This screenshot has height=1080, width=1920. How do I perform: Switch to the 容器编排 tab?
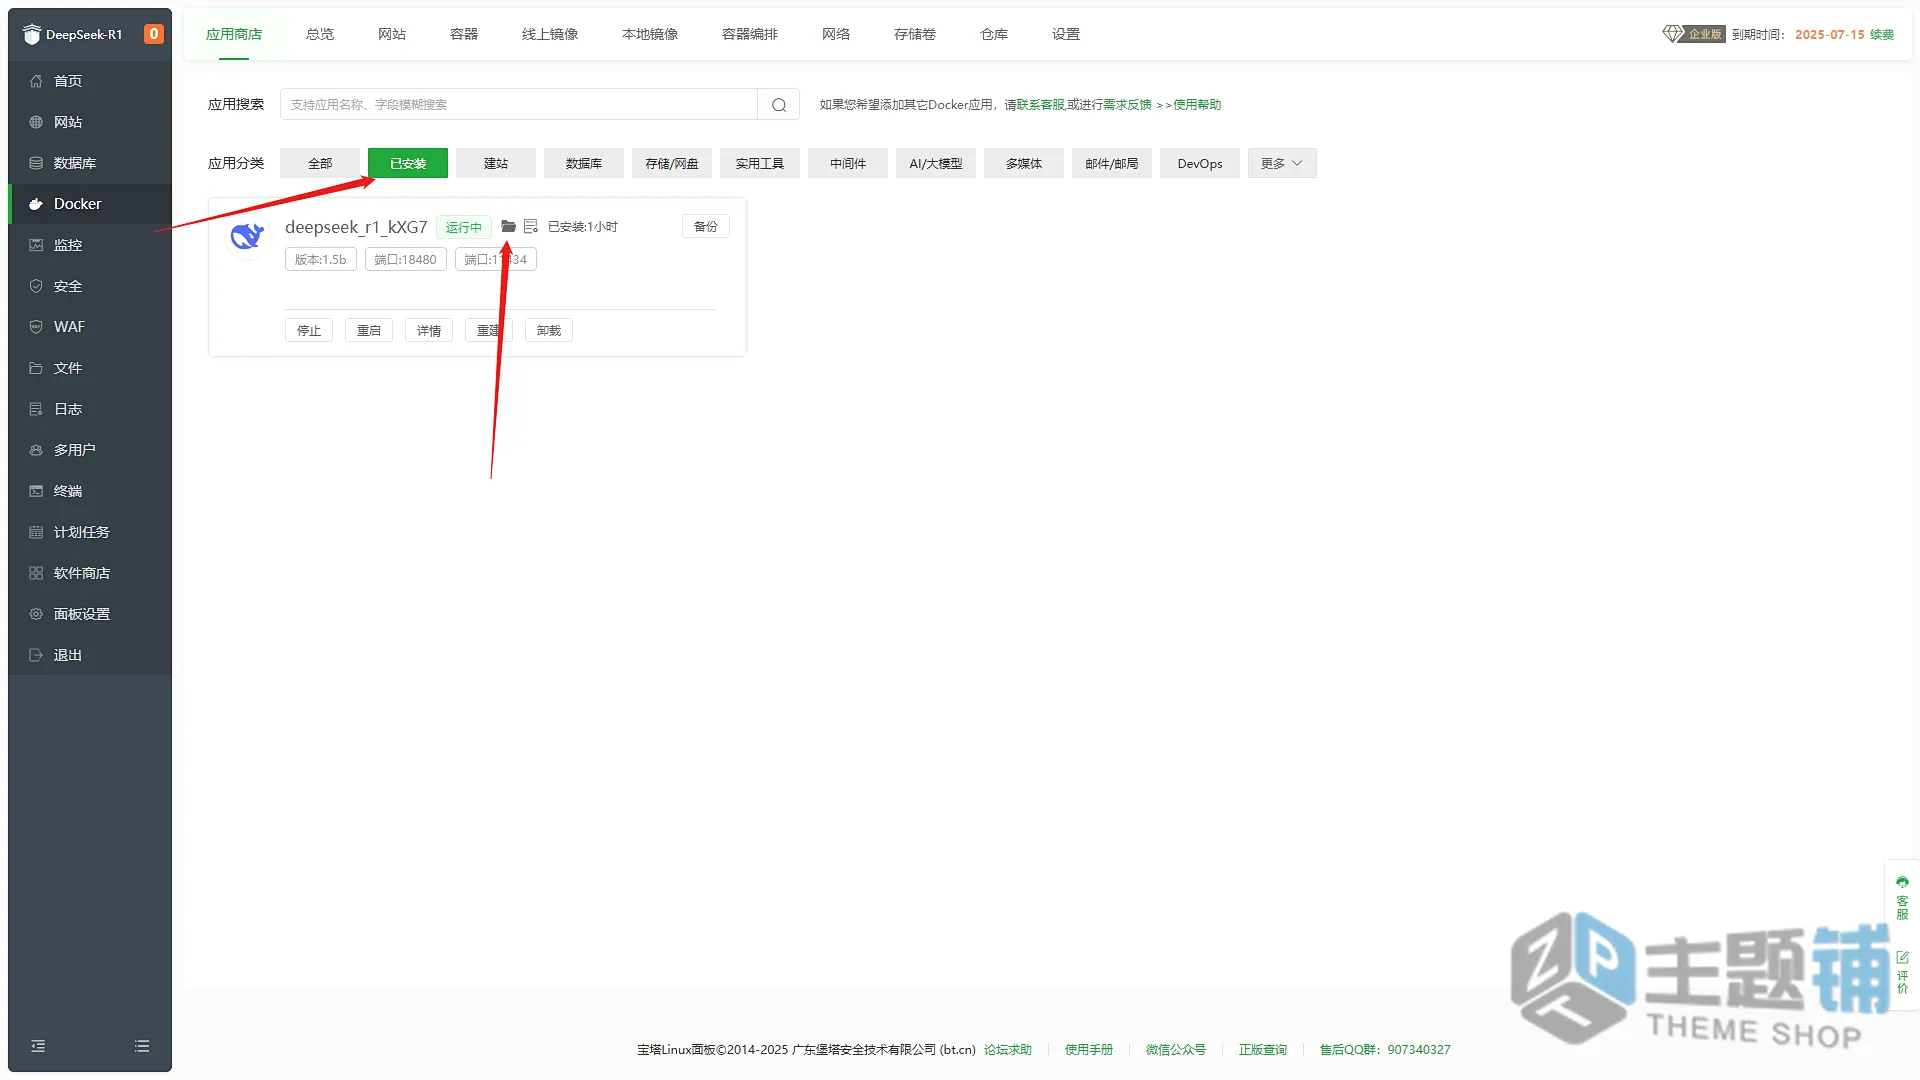point(750,34)
